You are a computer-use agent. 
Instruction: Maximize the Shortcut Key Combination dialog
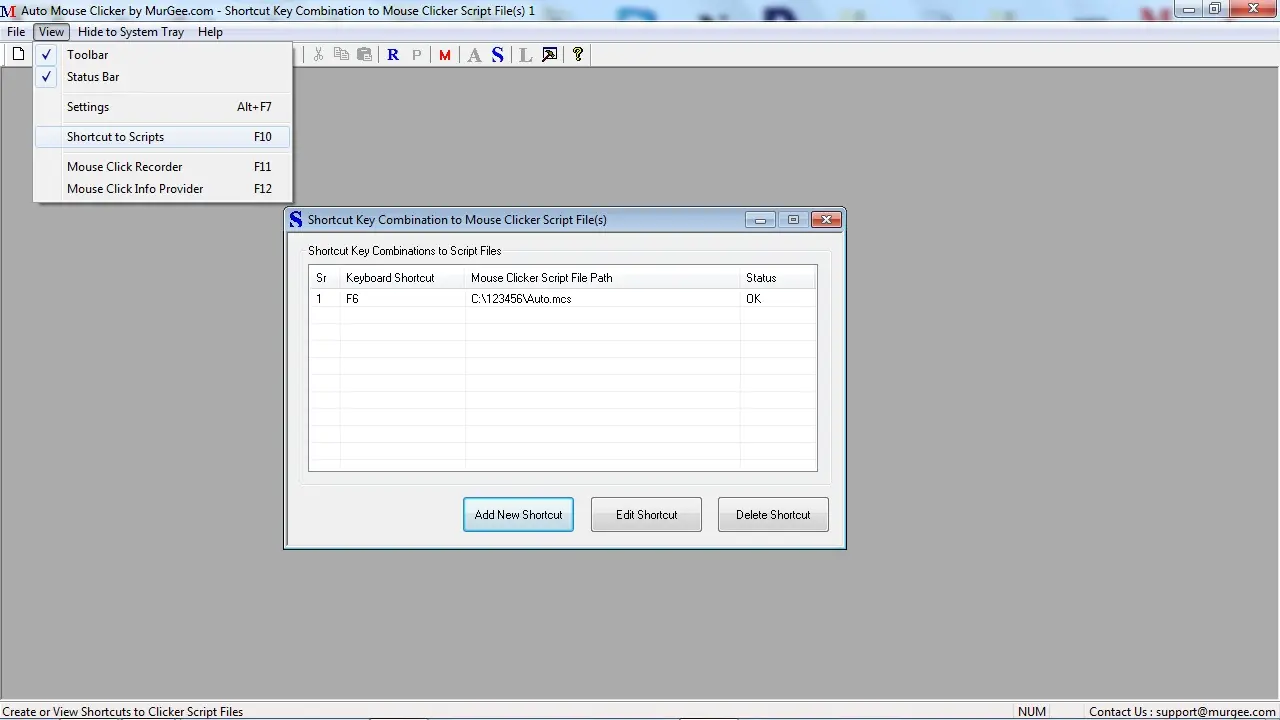tap(793, 220)
